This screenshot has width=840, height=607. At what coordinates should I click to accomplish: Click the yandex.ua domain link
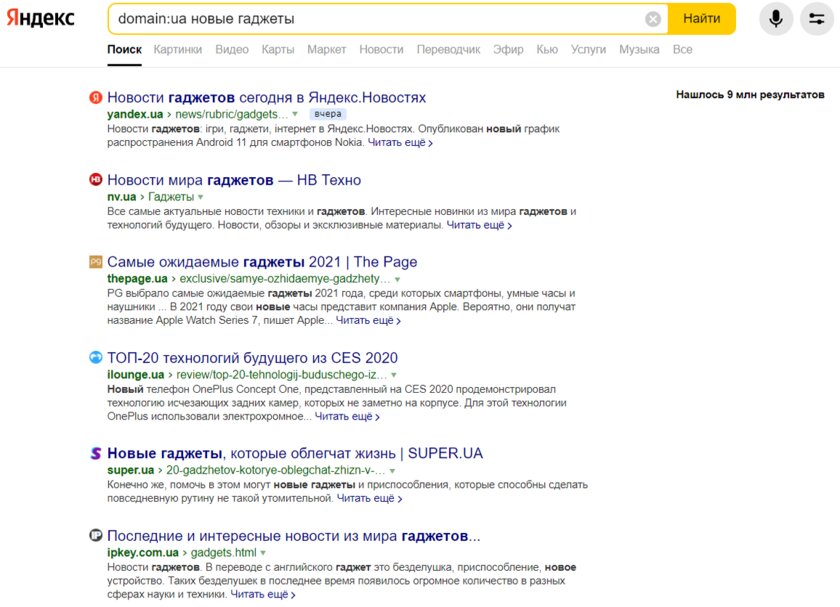(x=135, y=114)
